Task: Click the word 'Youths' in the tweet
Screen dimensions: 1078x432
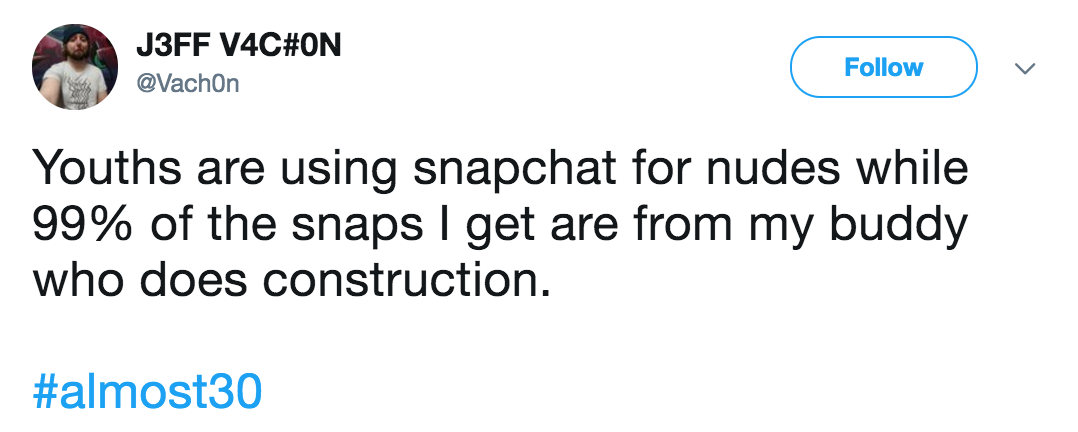Action: coord(108,169)
